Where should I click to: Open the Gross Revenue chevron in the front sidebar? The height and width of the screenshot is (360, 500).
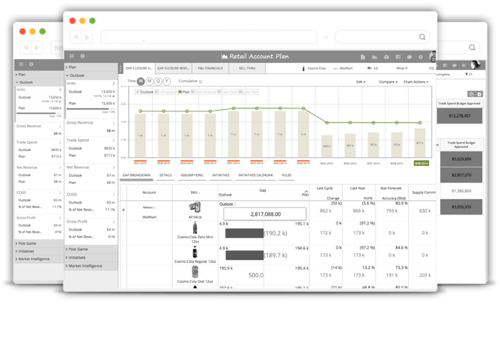[x=114, y=123]
